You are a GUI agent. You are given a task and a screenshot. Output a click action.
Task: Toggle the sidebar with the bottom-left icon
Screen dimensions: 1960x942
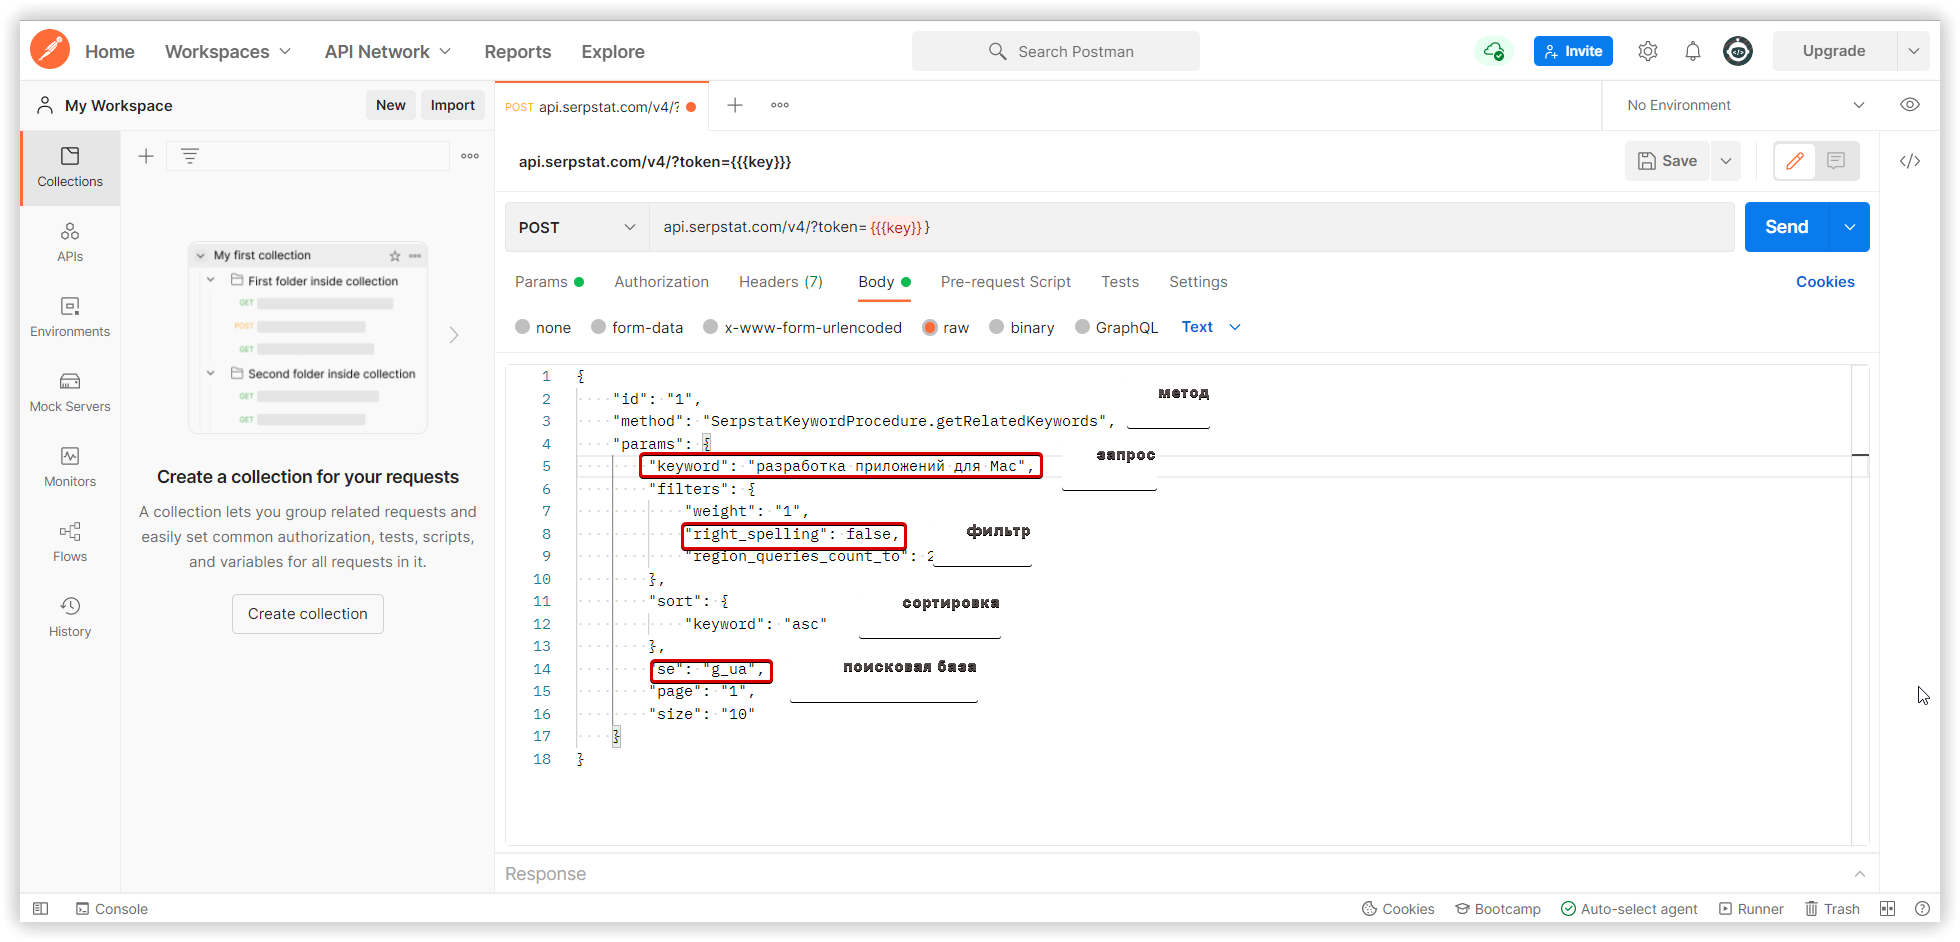click(40, 909)
